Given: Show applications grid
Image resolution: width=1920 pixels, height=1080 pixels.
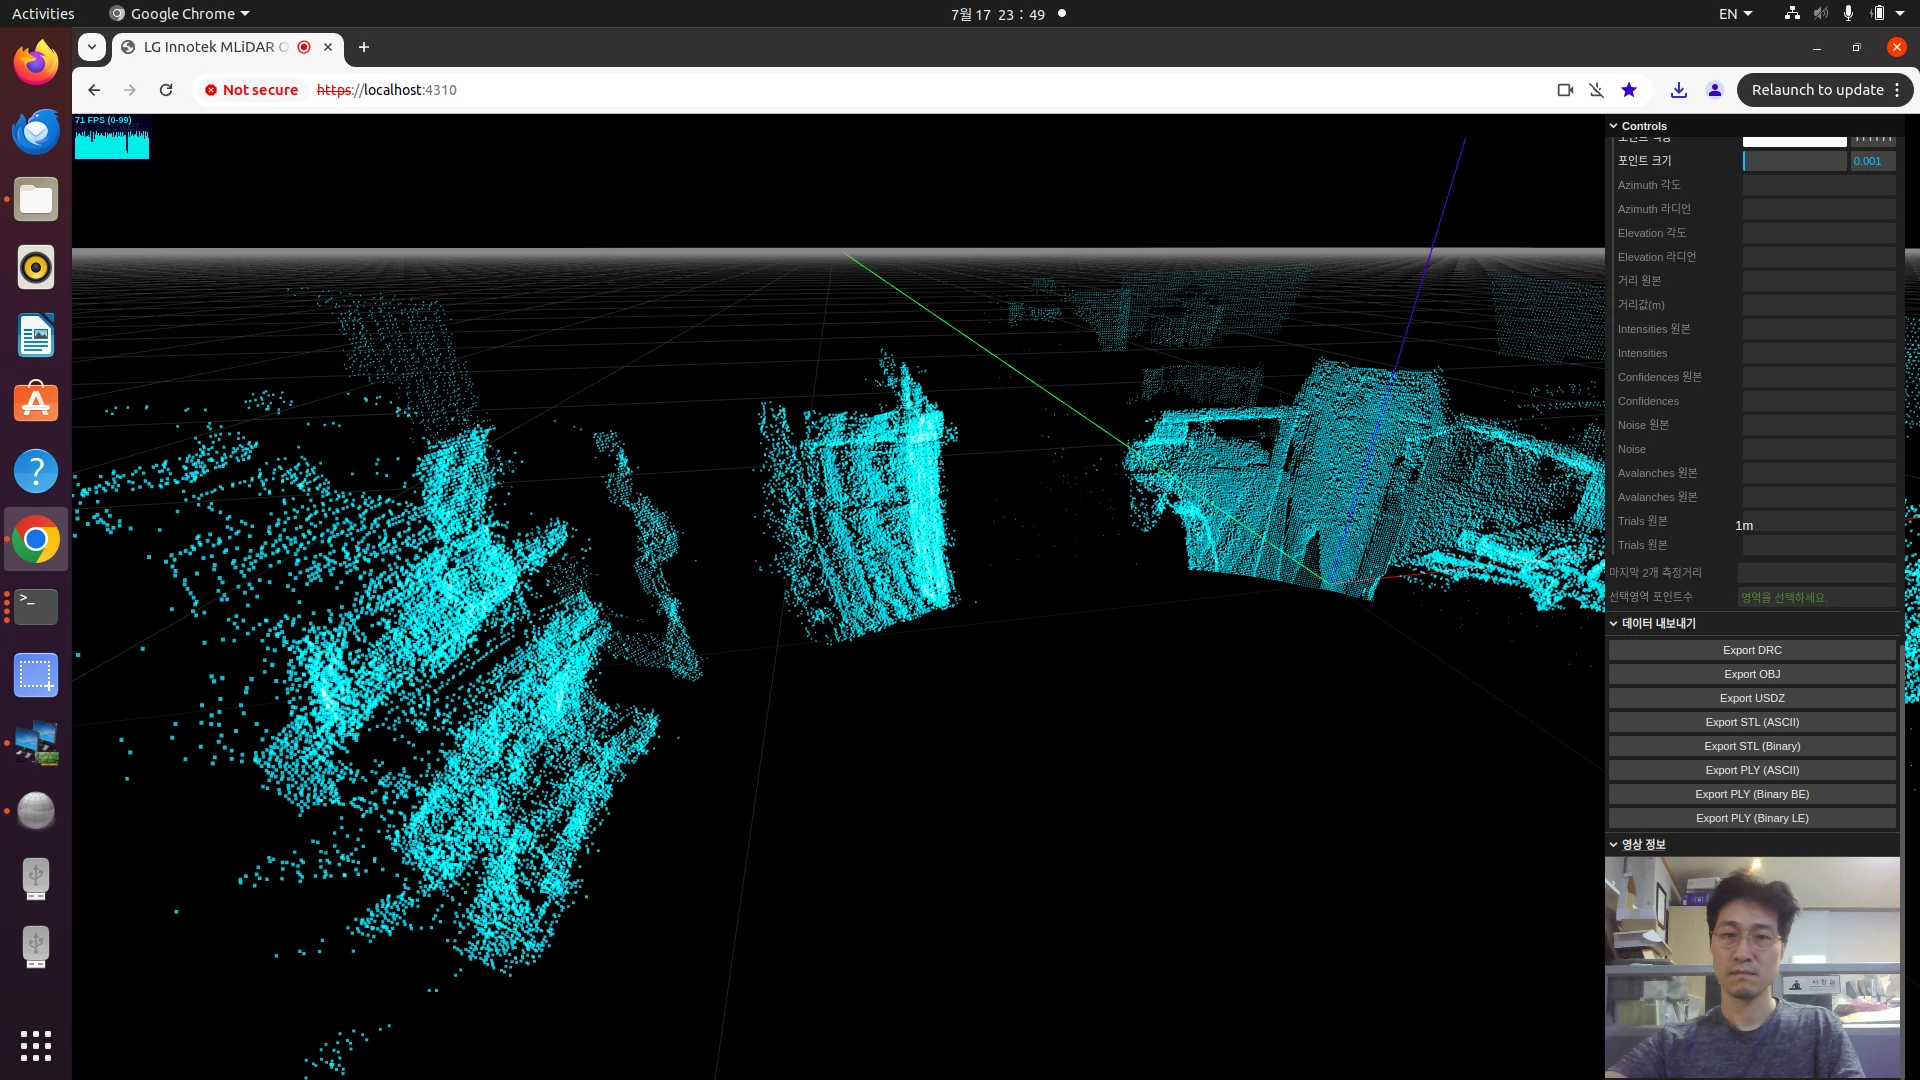Looking at the screenshot, I should point(36,1045).
